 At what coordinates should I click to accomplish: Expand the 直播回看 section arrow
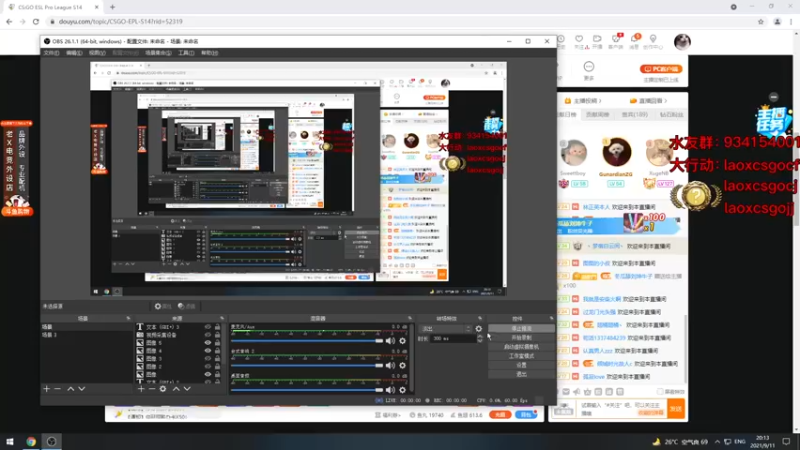[666, 101]
